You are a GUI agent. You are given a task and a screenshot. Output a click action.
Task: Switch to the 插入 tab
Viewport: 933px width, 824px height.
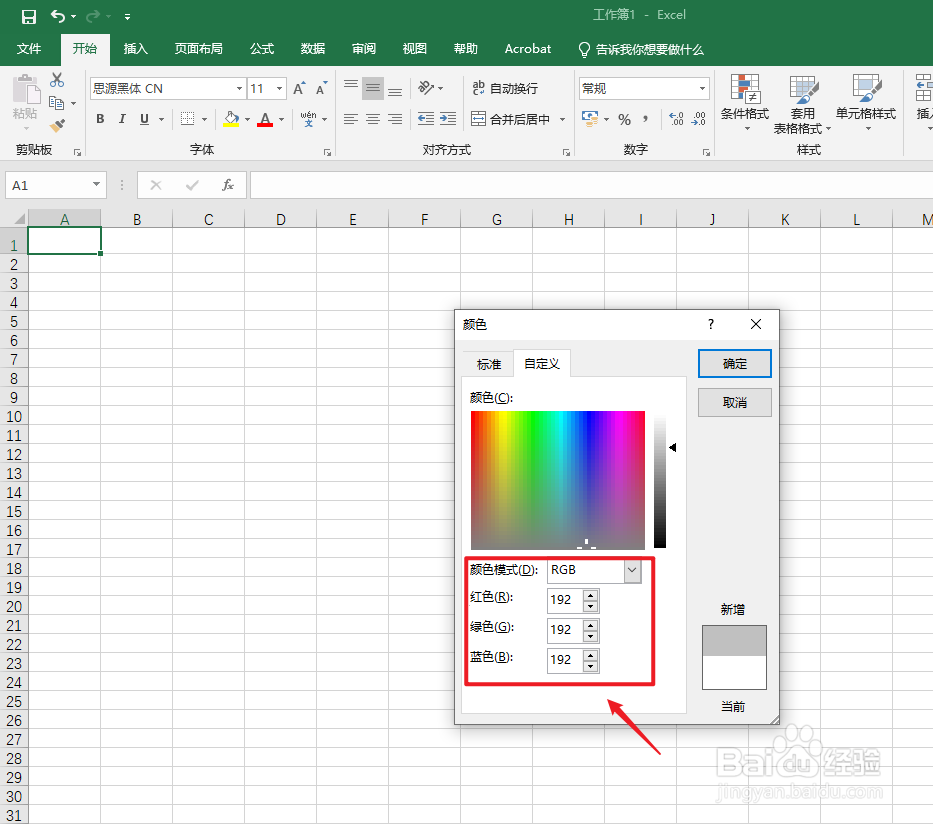pos(136,49)
